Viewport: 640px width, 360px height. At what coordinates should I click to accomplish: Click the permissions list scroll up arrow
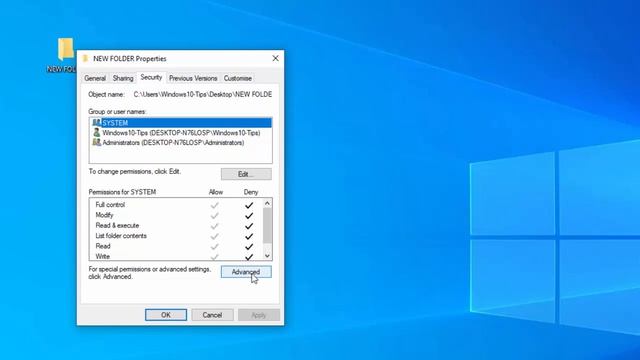tap(267, 203)
